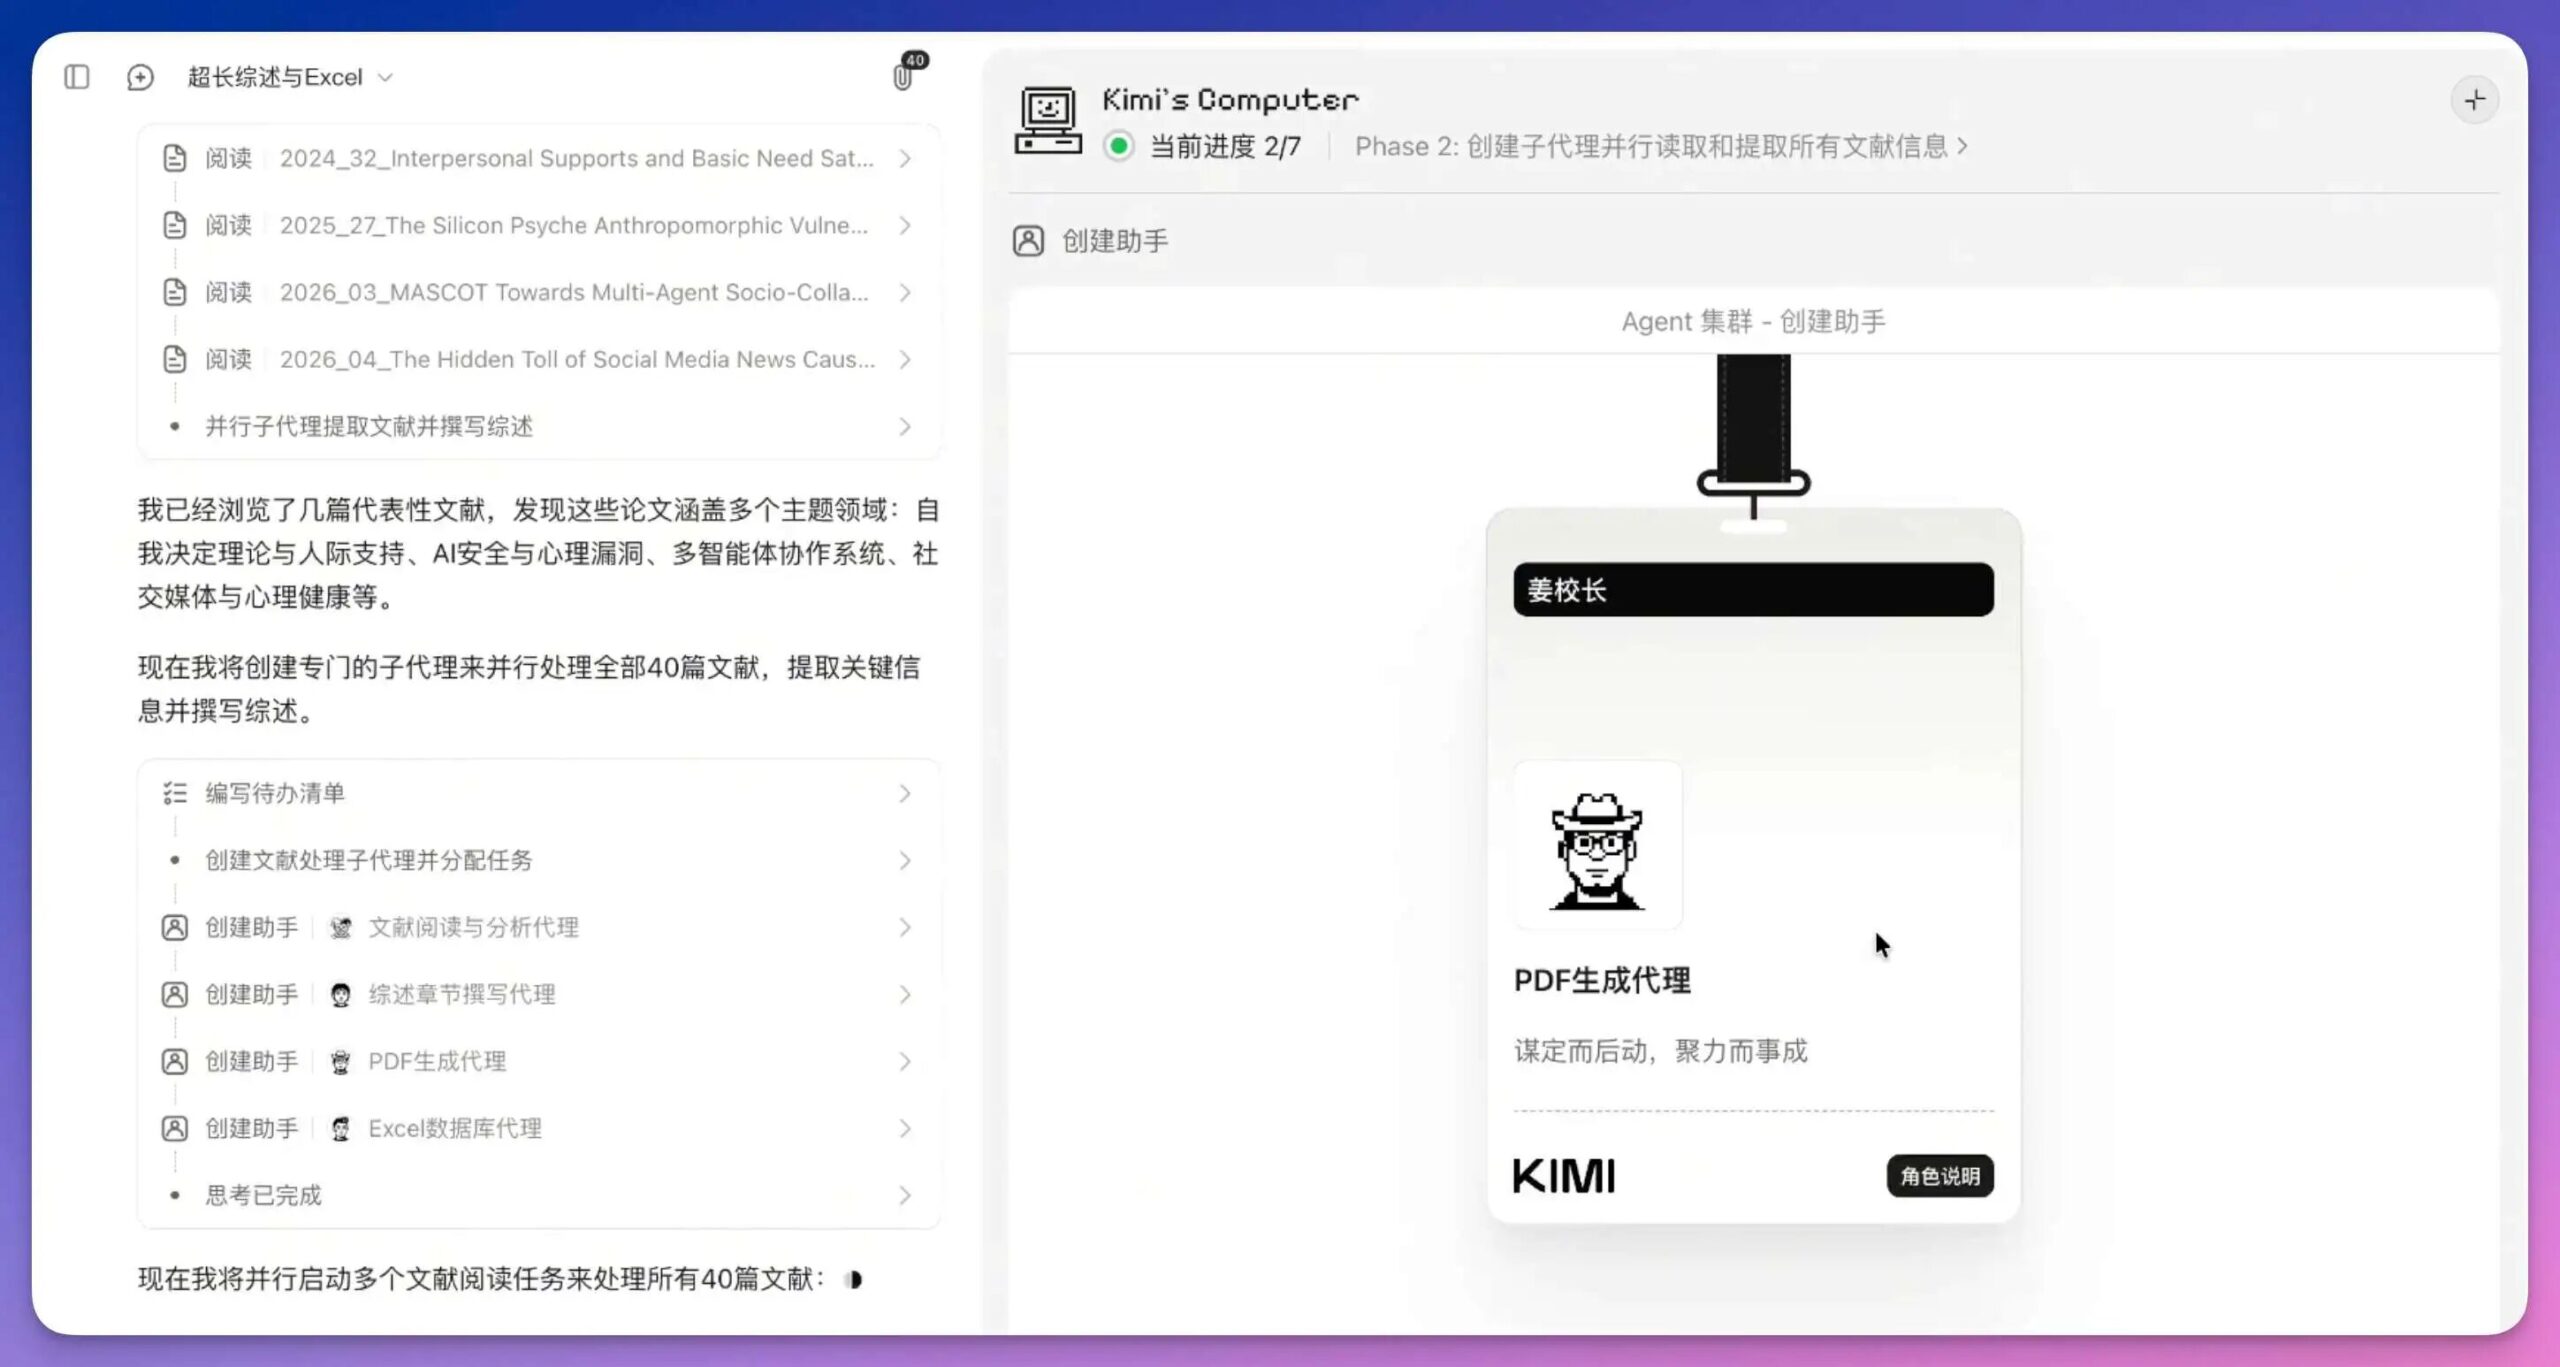
Task: Click the Excel数据库代理 avatar icon
Action: (x=341, y=1128)
